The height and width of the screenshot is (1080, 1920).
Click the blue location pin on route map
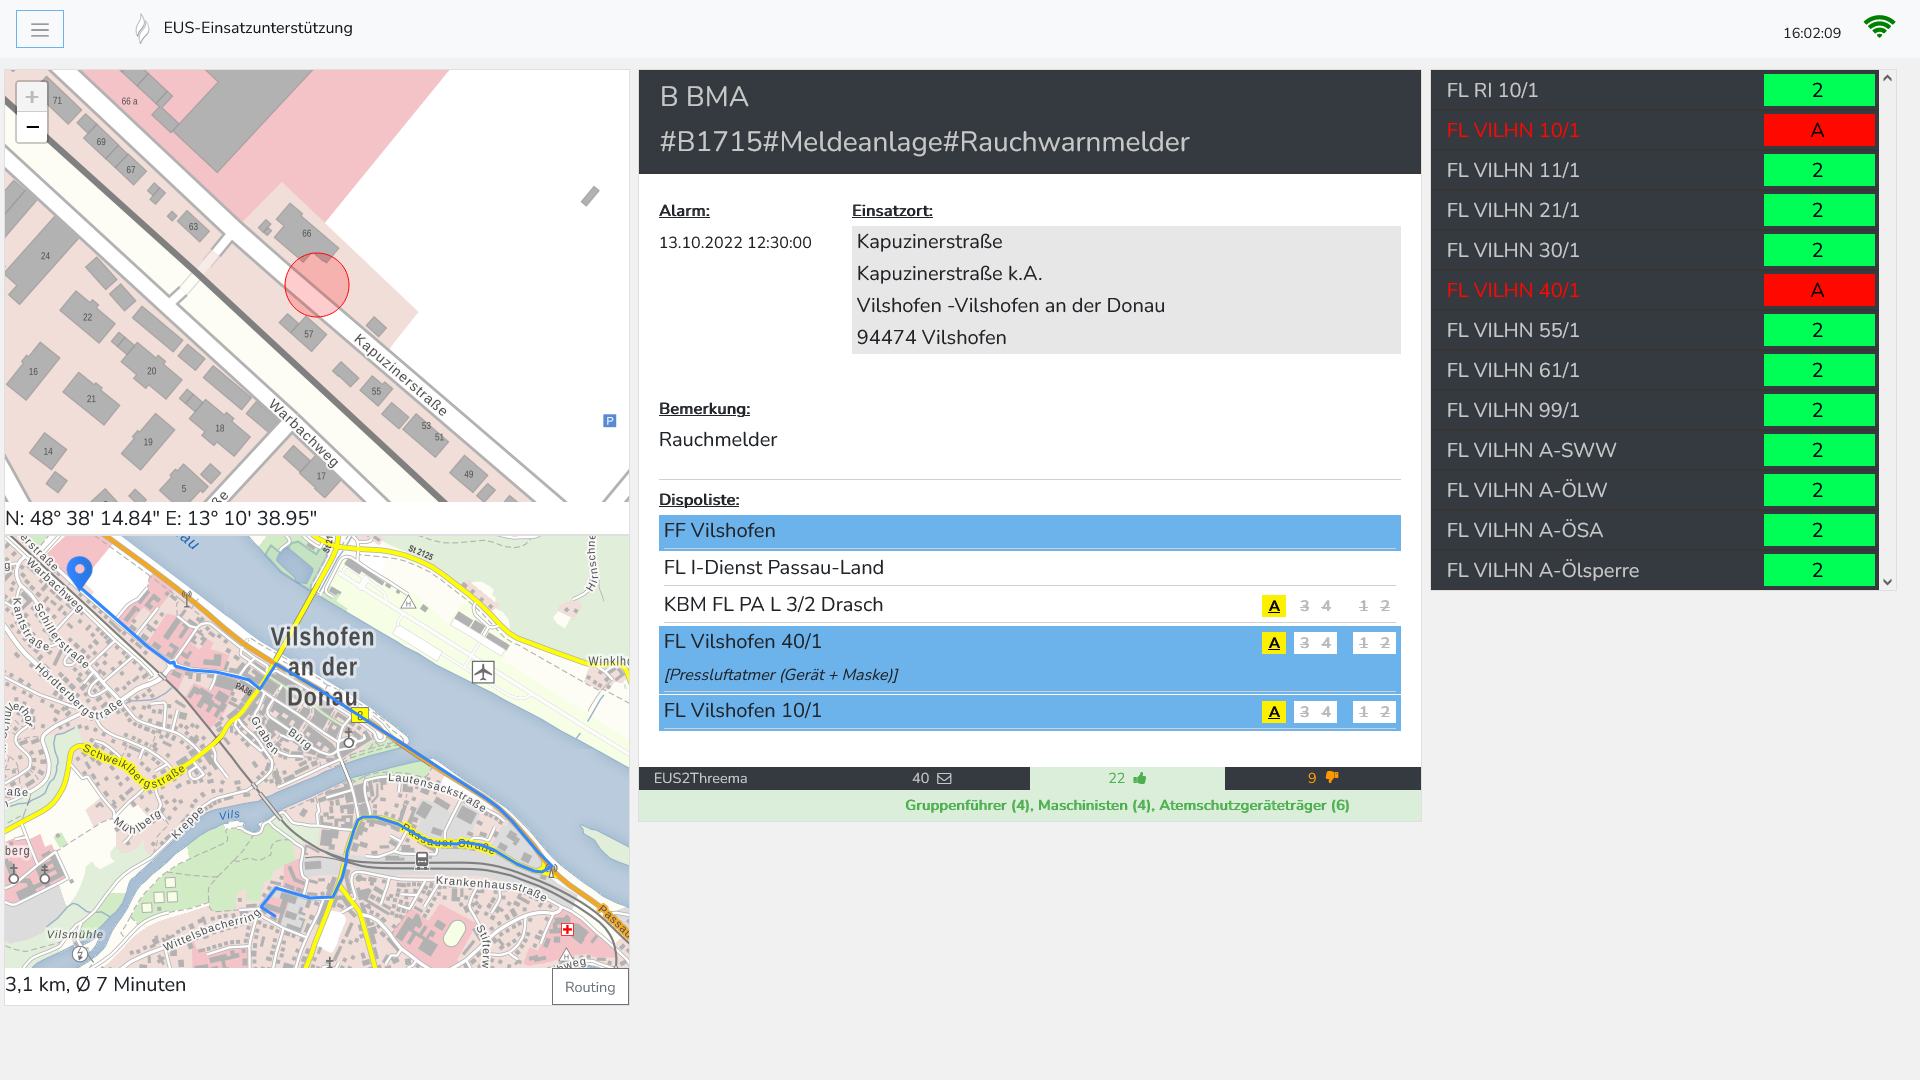coord(79,572)
